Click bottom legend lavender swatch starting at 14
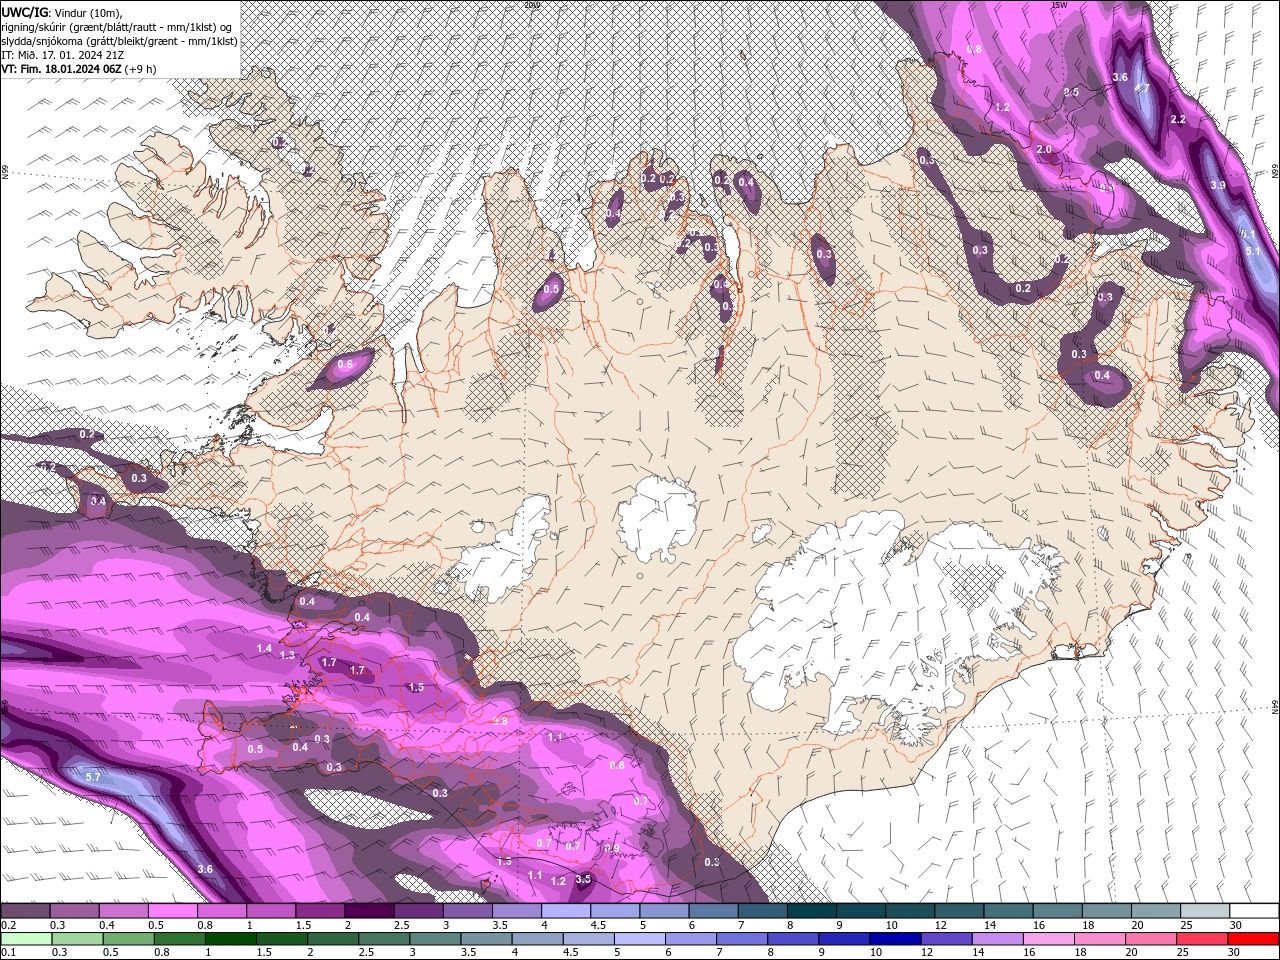 click(997, 938)
